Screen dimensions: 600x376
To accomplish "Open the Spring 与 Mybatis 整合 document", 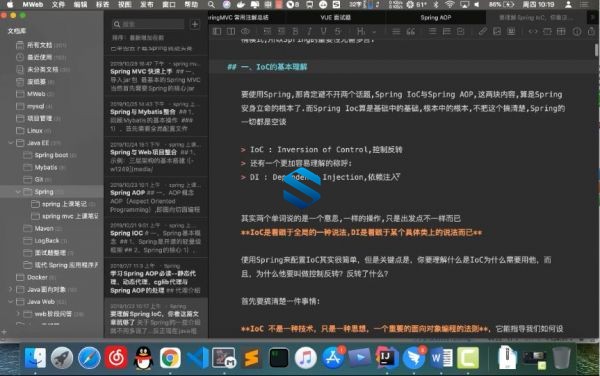I will (156, 116).
